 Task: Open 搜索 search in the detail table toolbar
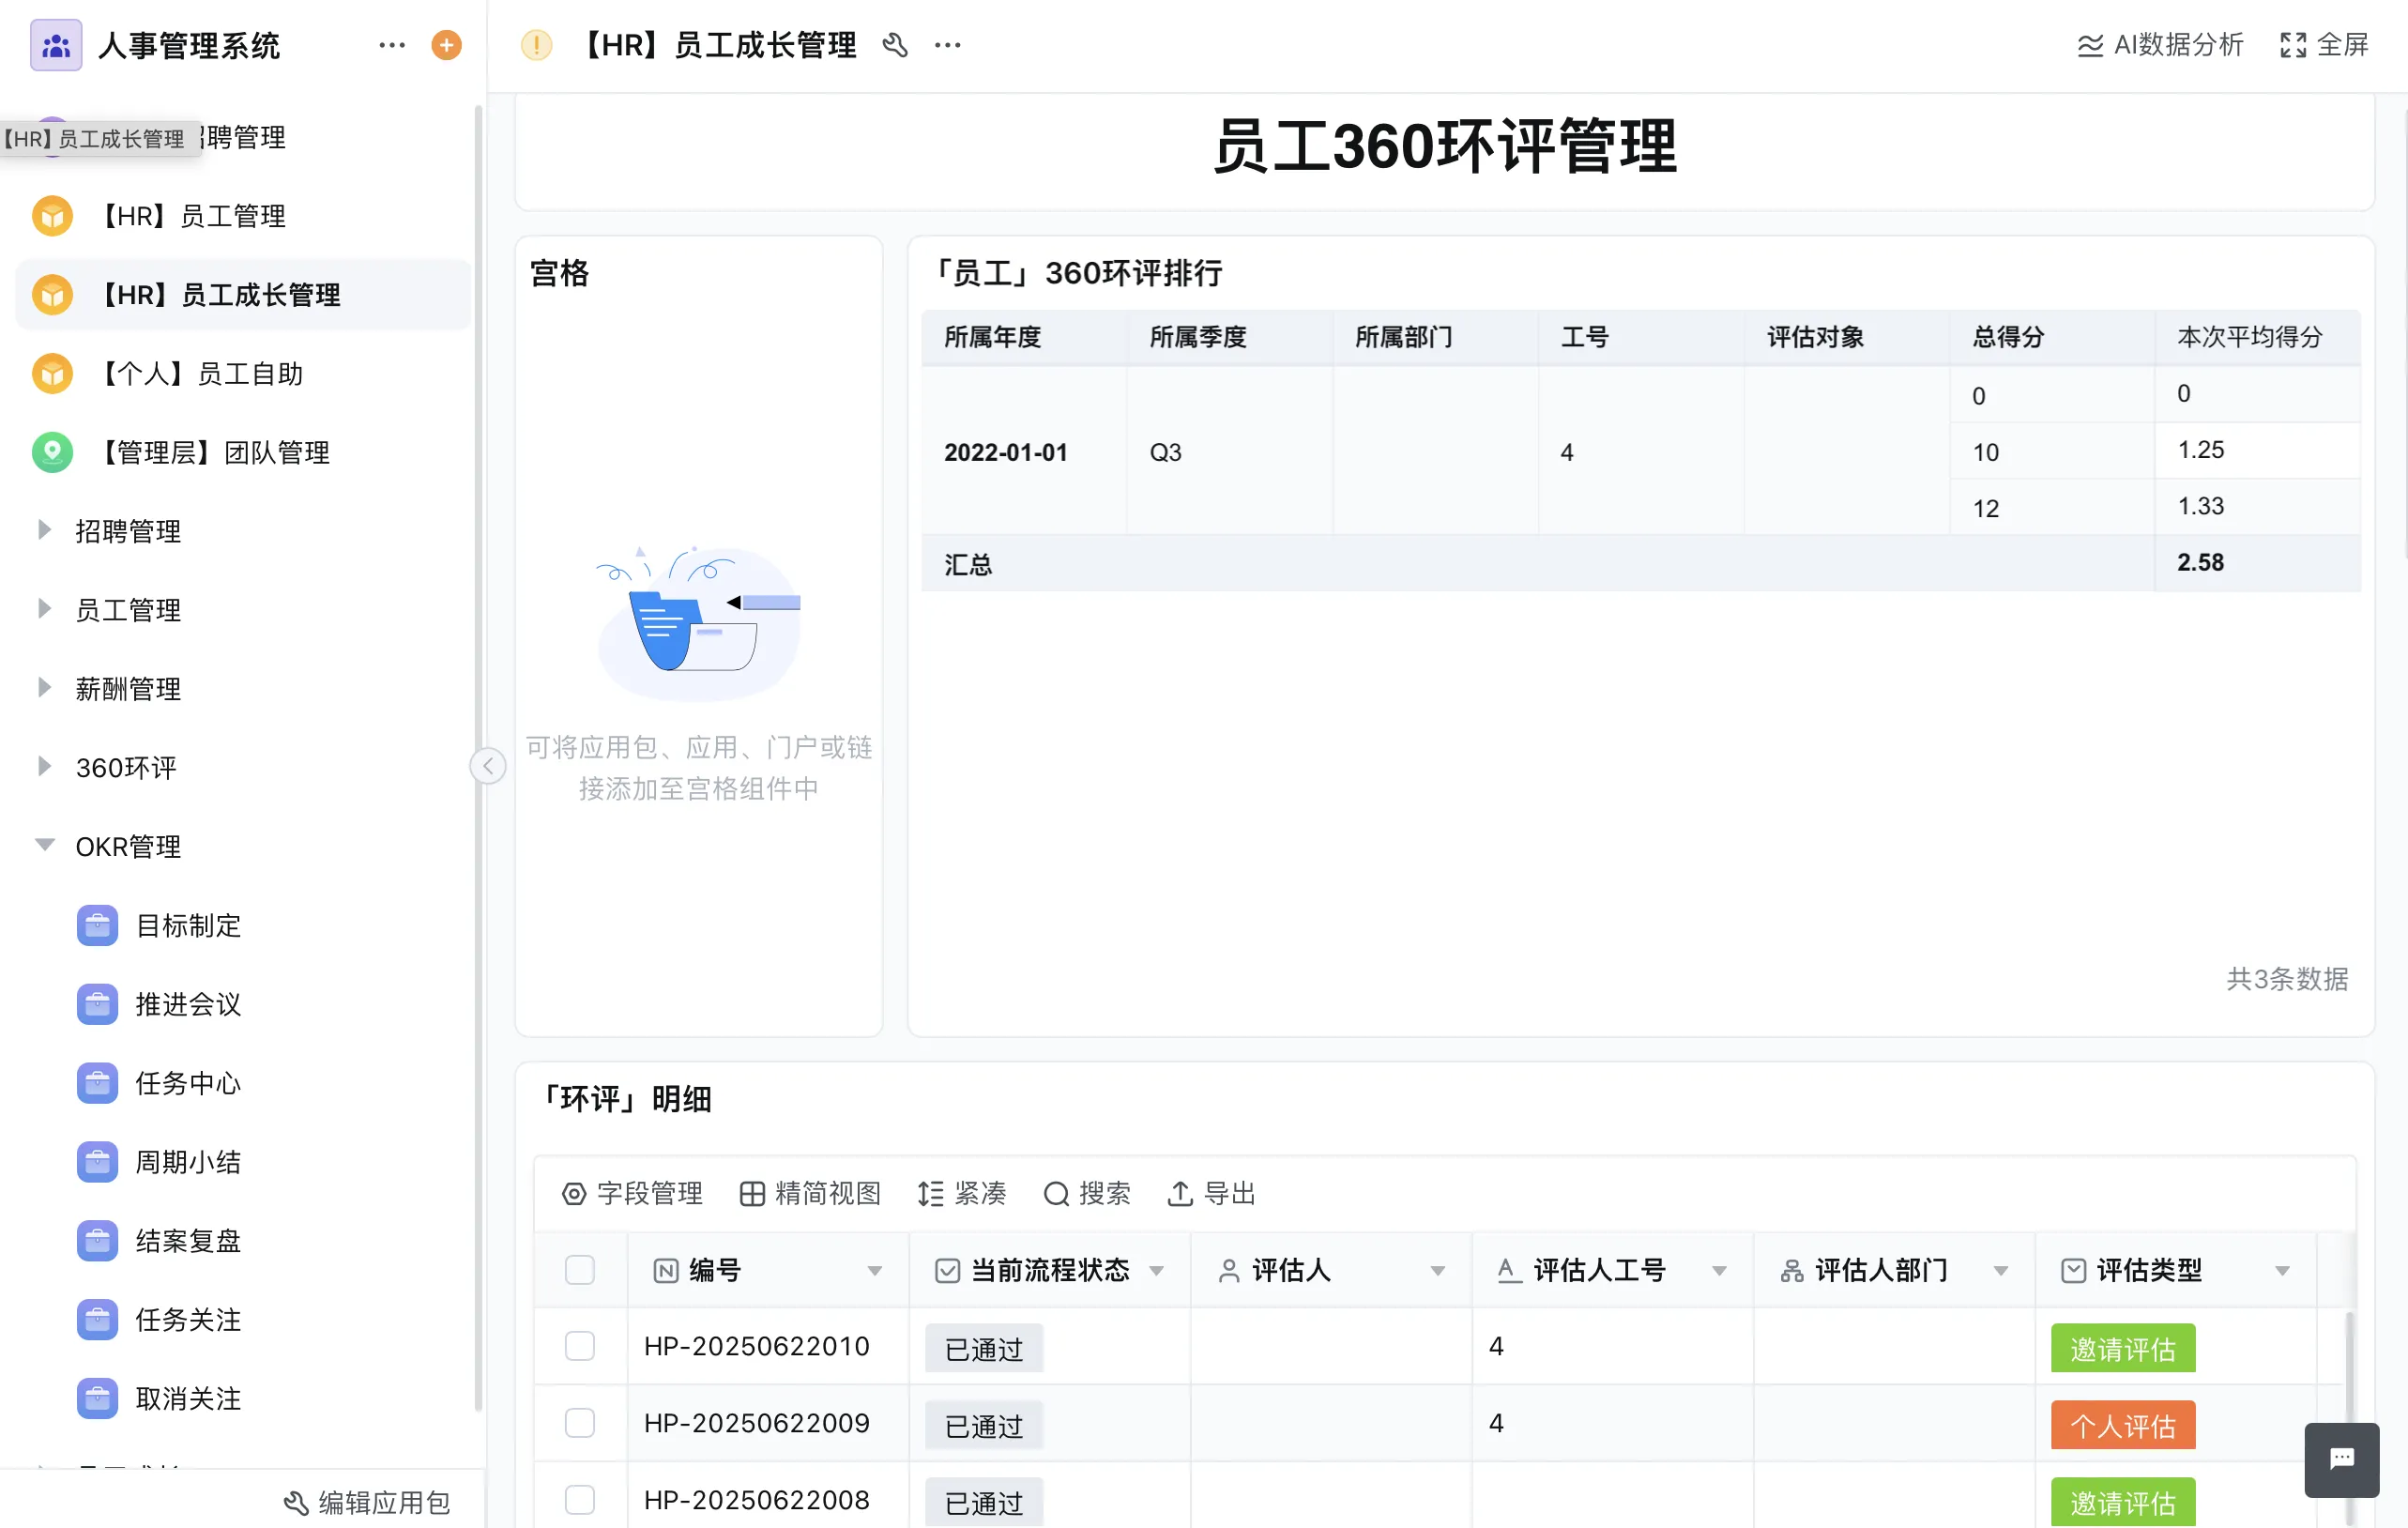(x=1087, y=1194)
